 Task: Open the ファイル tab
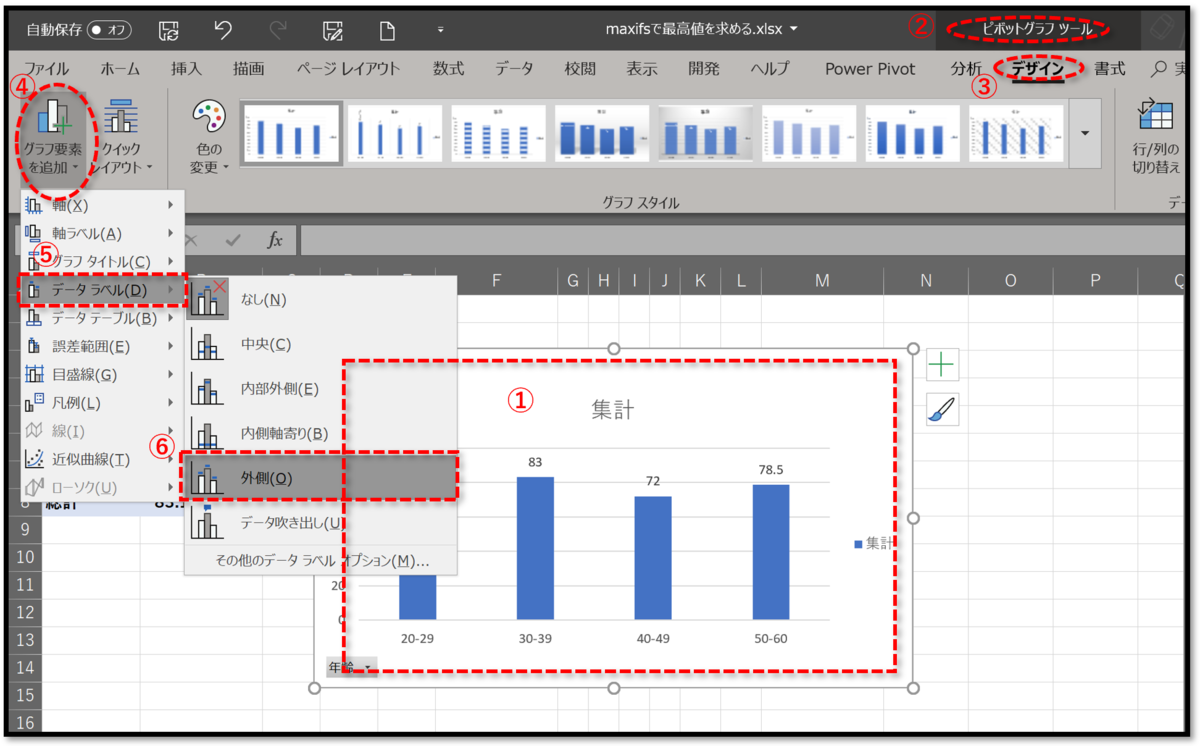46,69
